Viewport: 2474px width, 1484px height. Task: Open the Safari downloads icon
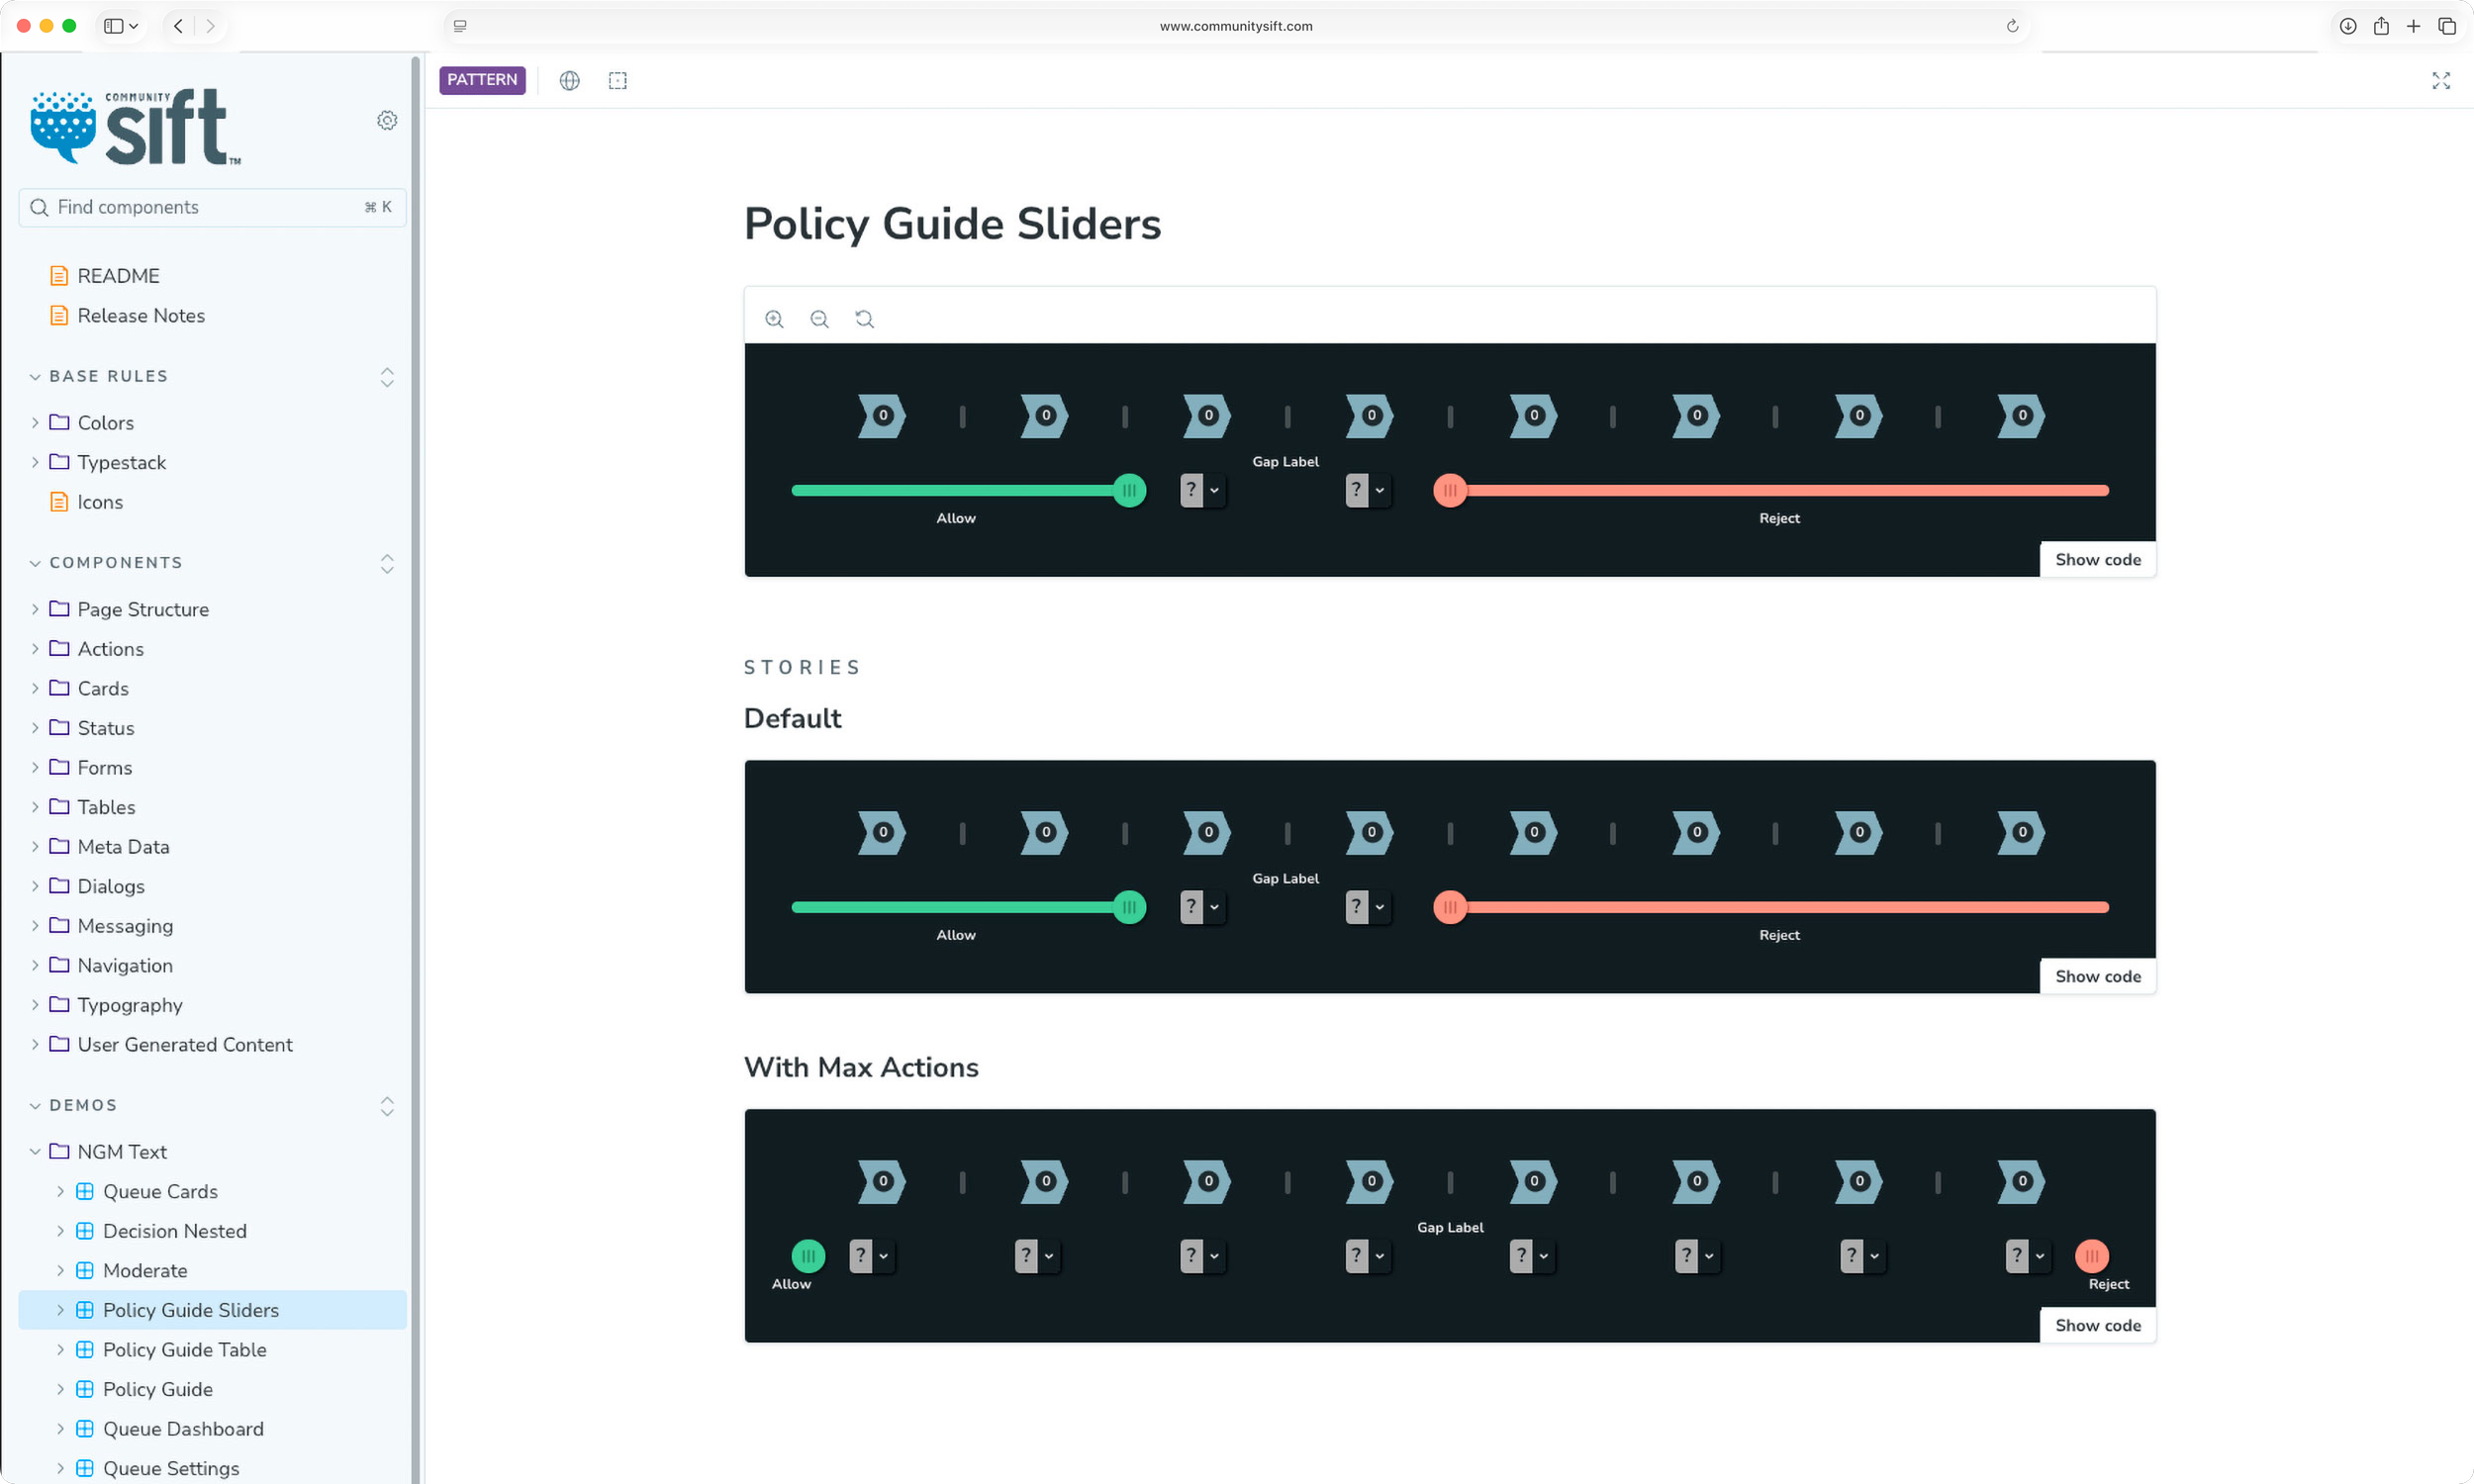click(2348, 26)
